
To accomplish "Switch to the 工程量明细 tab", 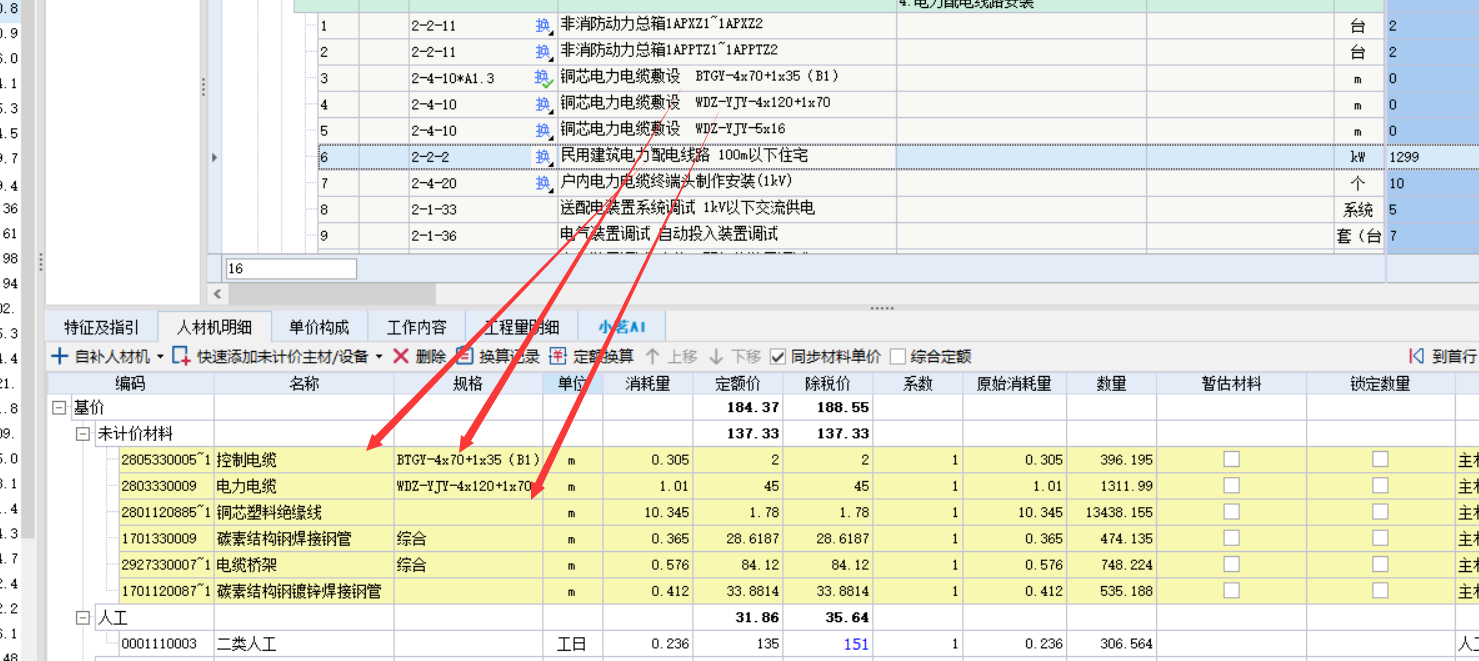I will [522, 327].
